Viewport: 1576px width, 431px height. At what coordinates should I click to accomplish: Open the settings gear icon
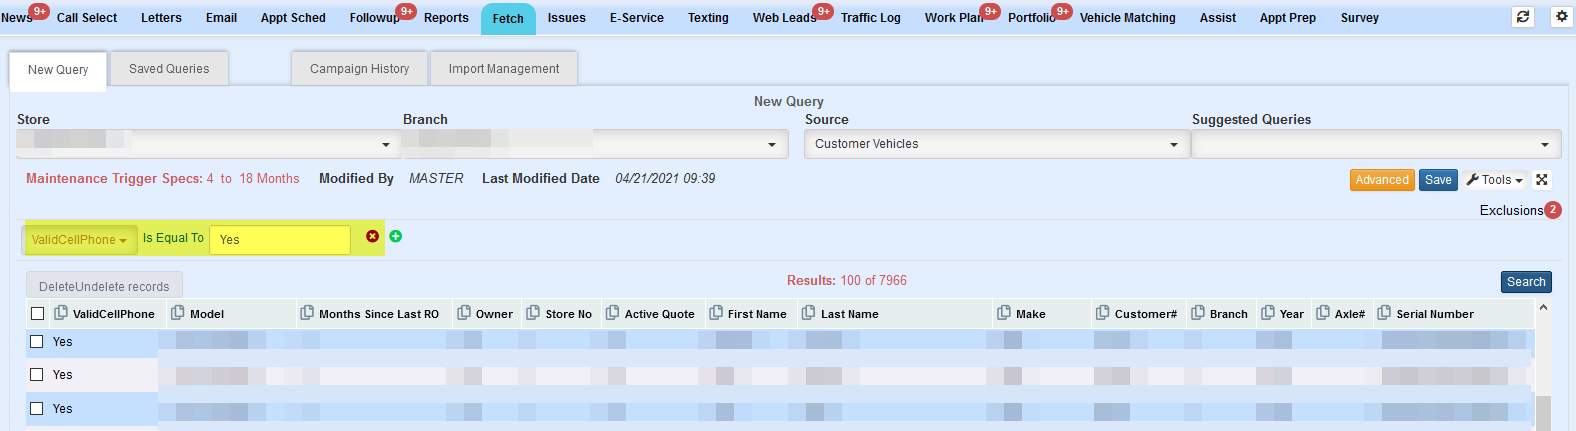[1561, 17]
